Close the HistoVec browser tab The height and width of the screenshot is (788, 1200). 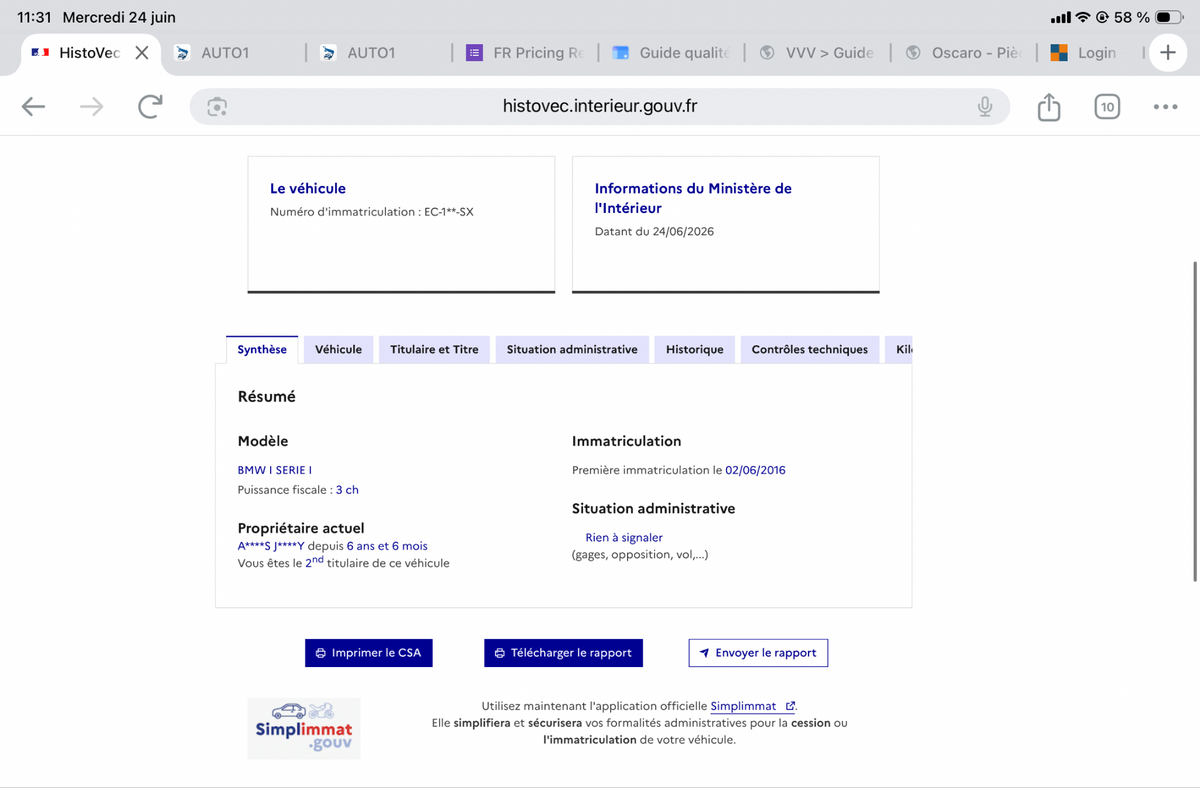tap(142, 53)
